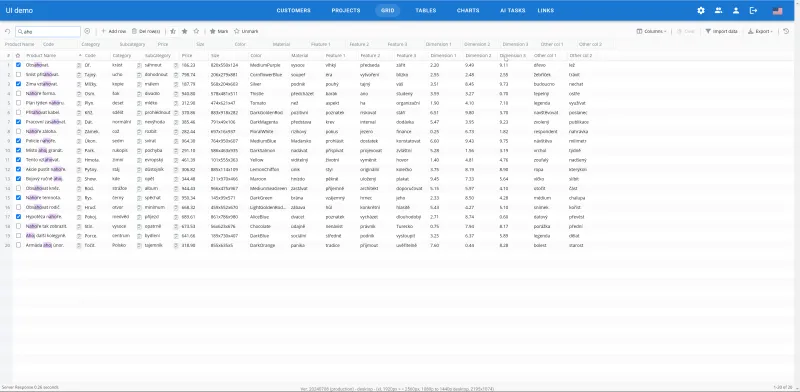This screenshot has height=392, width=800.
Task: Click document icon beside price 940.88
Action: pos(176,94)
